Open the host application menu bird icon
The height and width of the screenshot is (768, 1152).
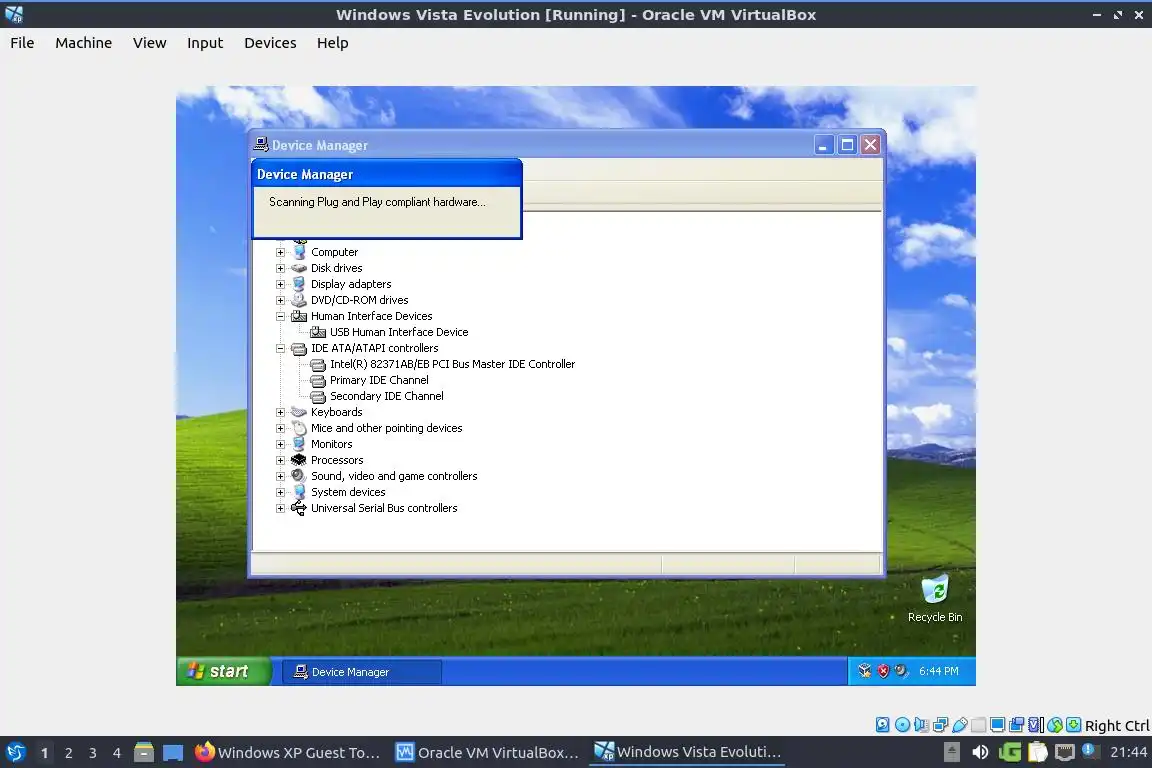click(15, 753)
